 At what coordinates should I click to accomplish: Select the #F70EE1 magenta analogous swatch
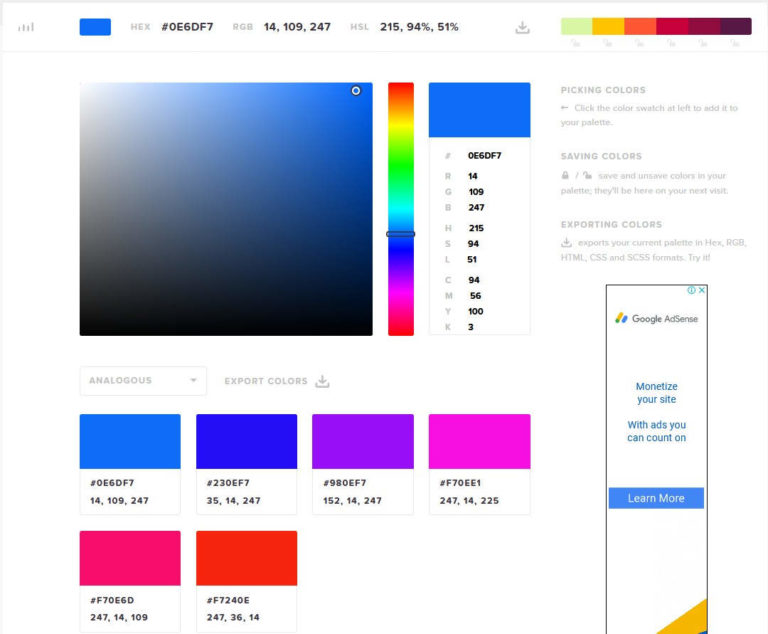[479, 441]
